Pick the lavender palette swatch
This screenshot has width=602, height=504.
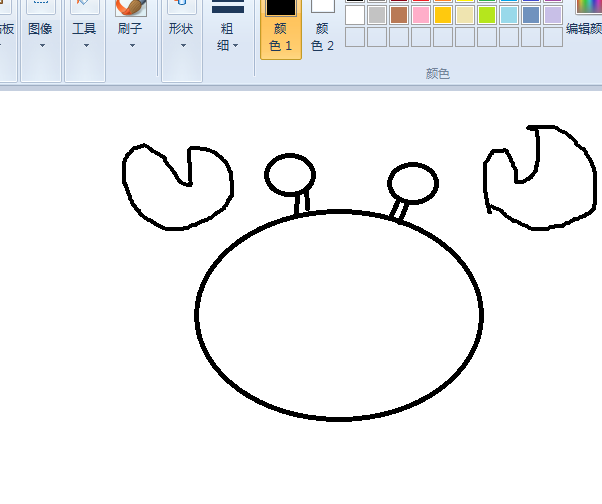pos(553,15)
